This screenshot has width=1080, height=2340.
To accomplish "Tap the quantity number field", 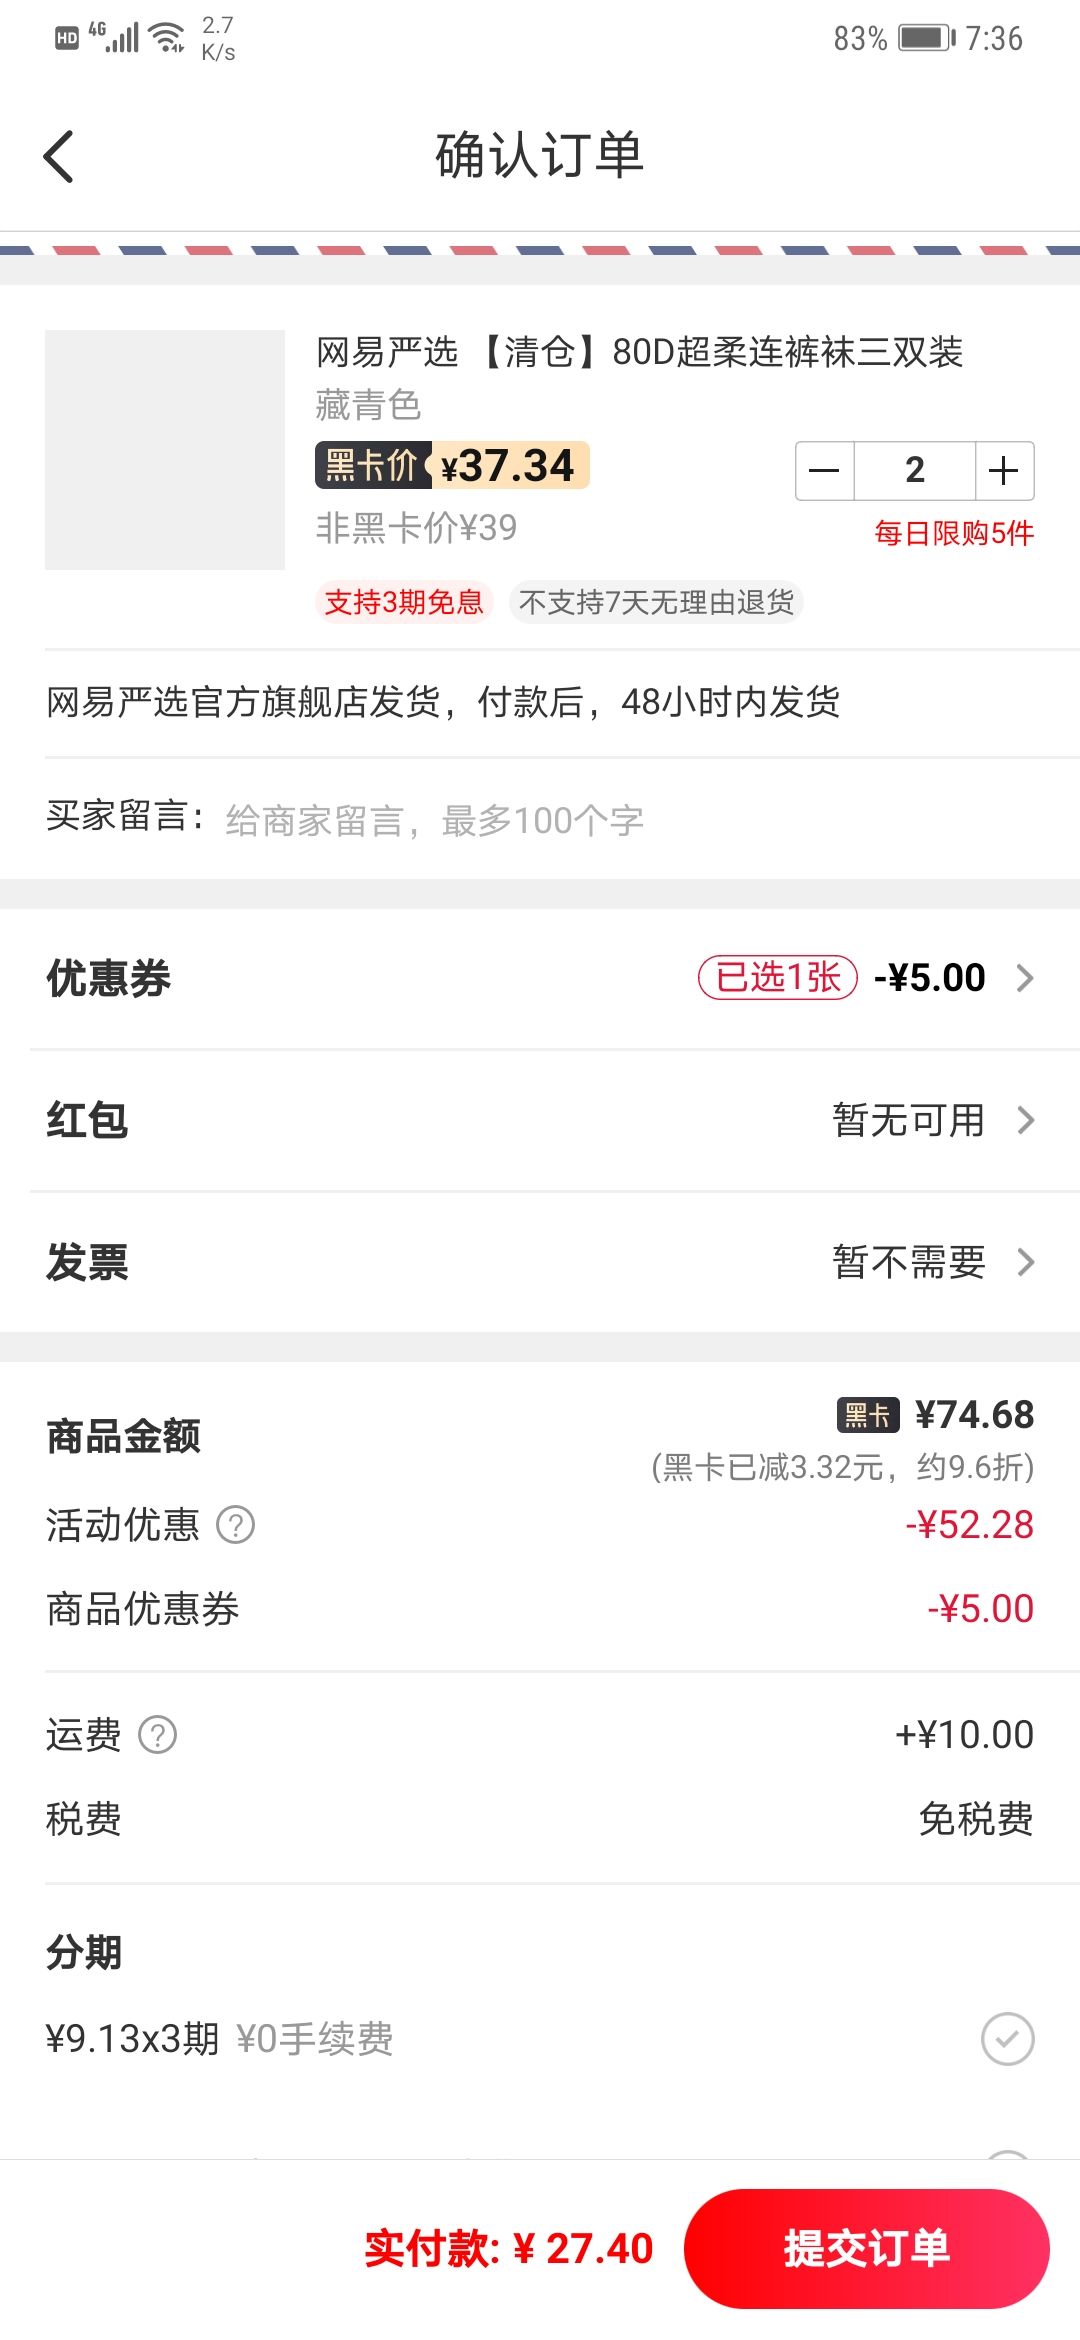I will (x=914, y=470).
